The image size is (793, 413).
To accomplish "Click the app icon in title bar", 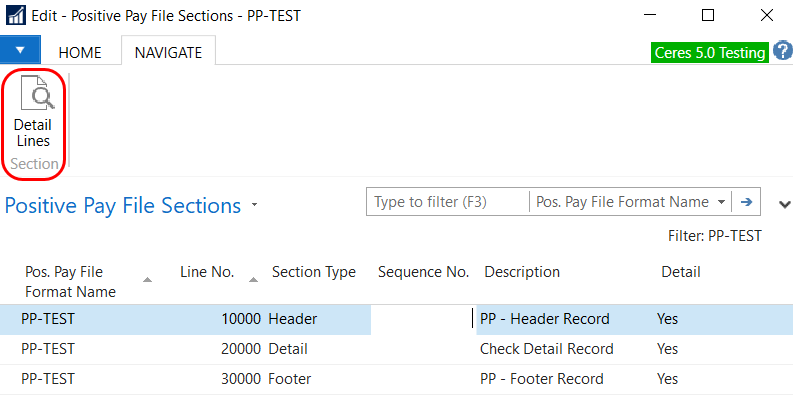I will click(x=16, y=16).
